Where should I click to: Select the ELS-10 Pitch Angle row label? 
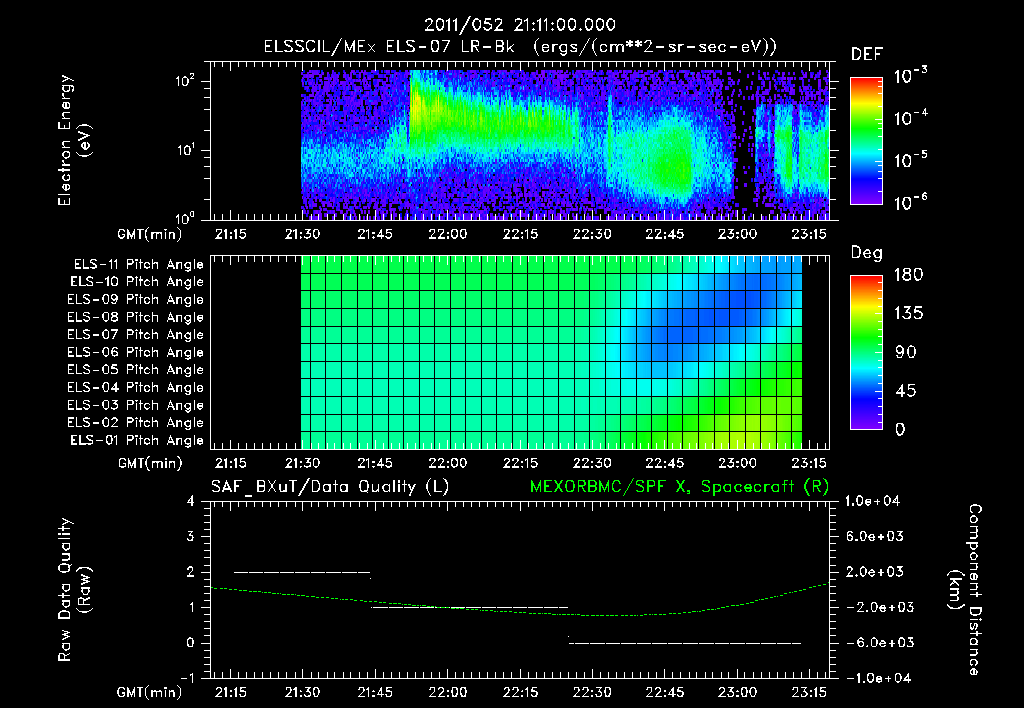tap(137, 282)
